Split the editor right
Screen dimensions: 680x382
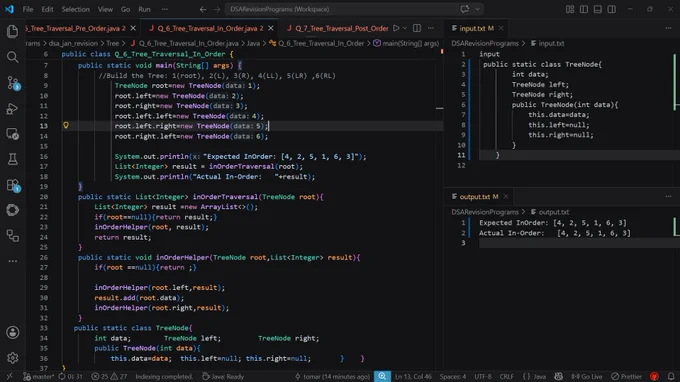point(417,28)
